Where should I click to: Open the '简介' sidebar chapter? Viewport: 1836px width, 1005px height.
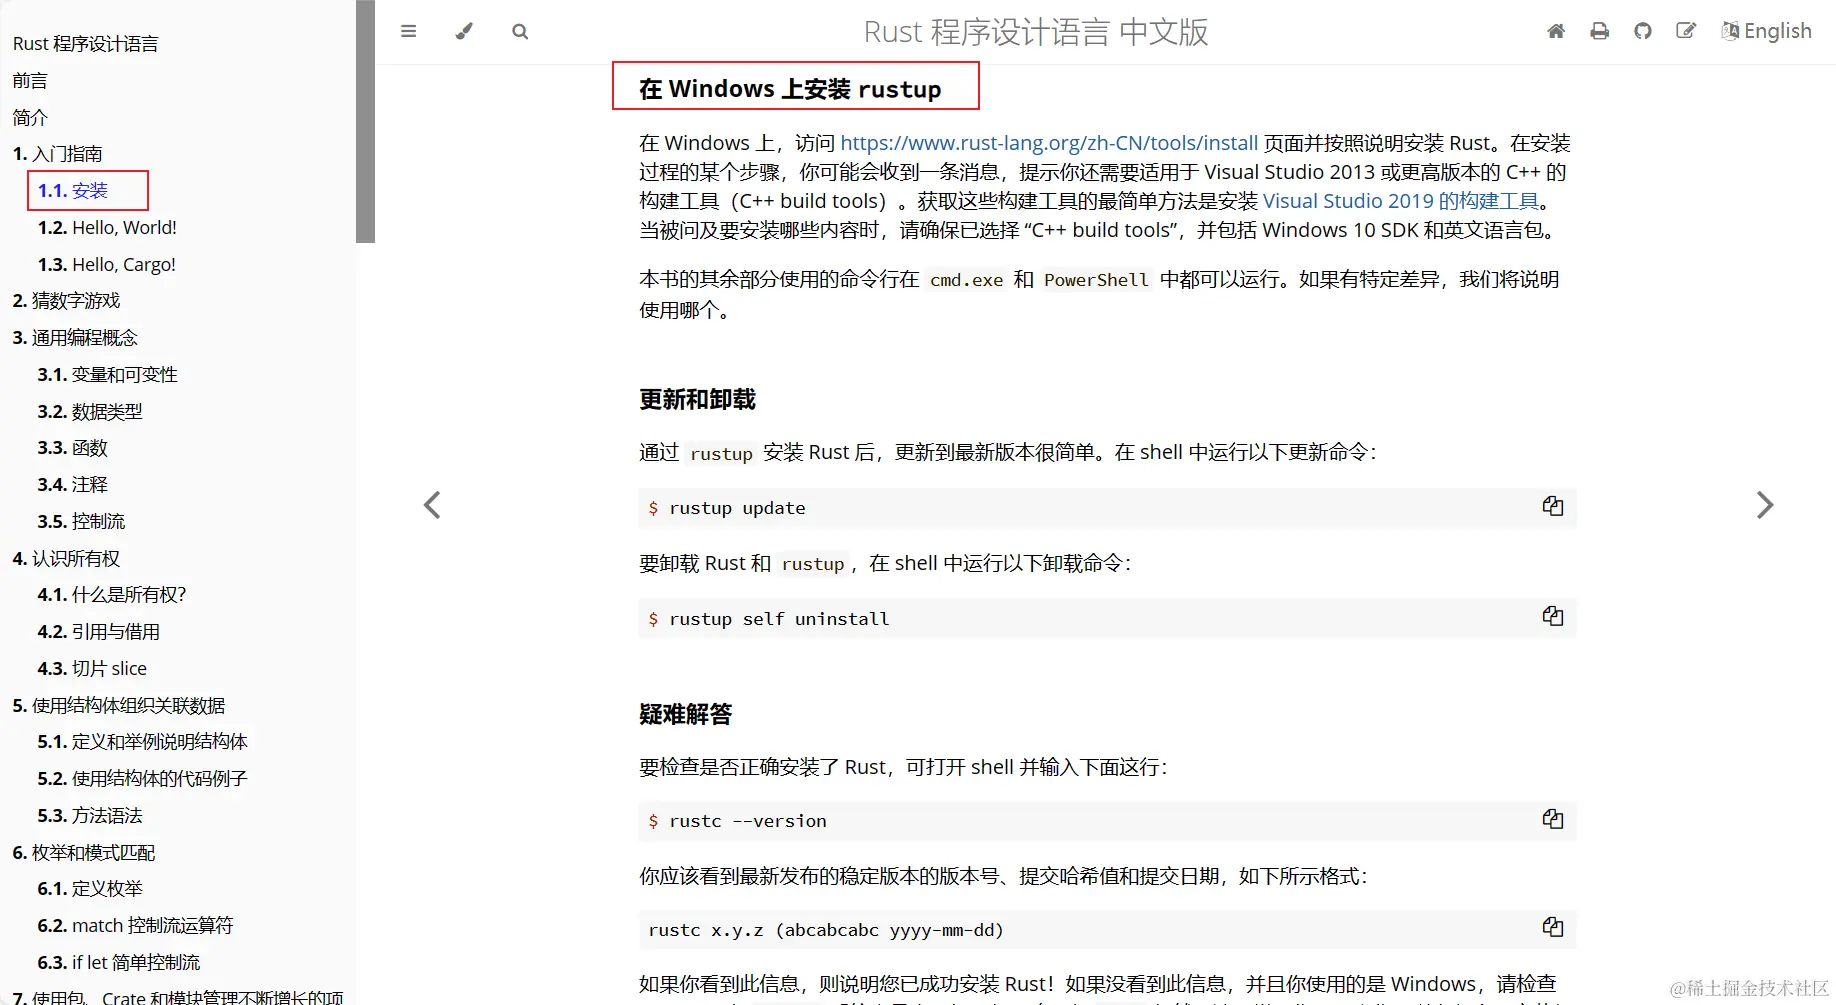click(30, 118)
